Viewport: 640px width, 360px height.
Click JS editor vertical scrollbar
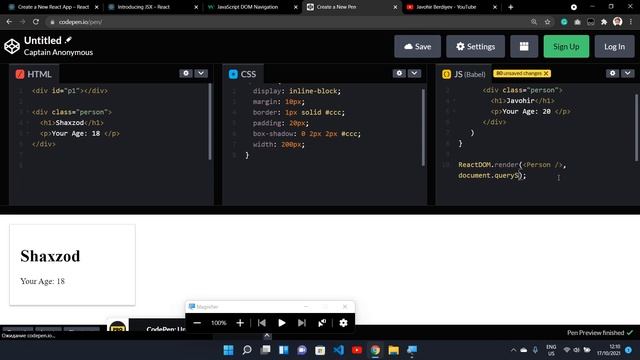636,127
